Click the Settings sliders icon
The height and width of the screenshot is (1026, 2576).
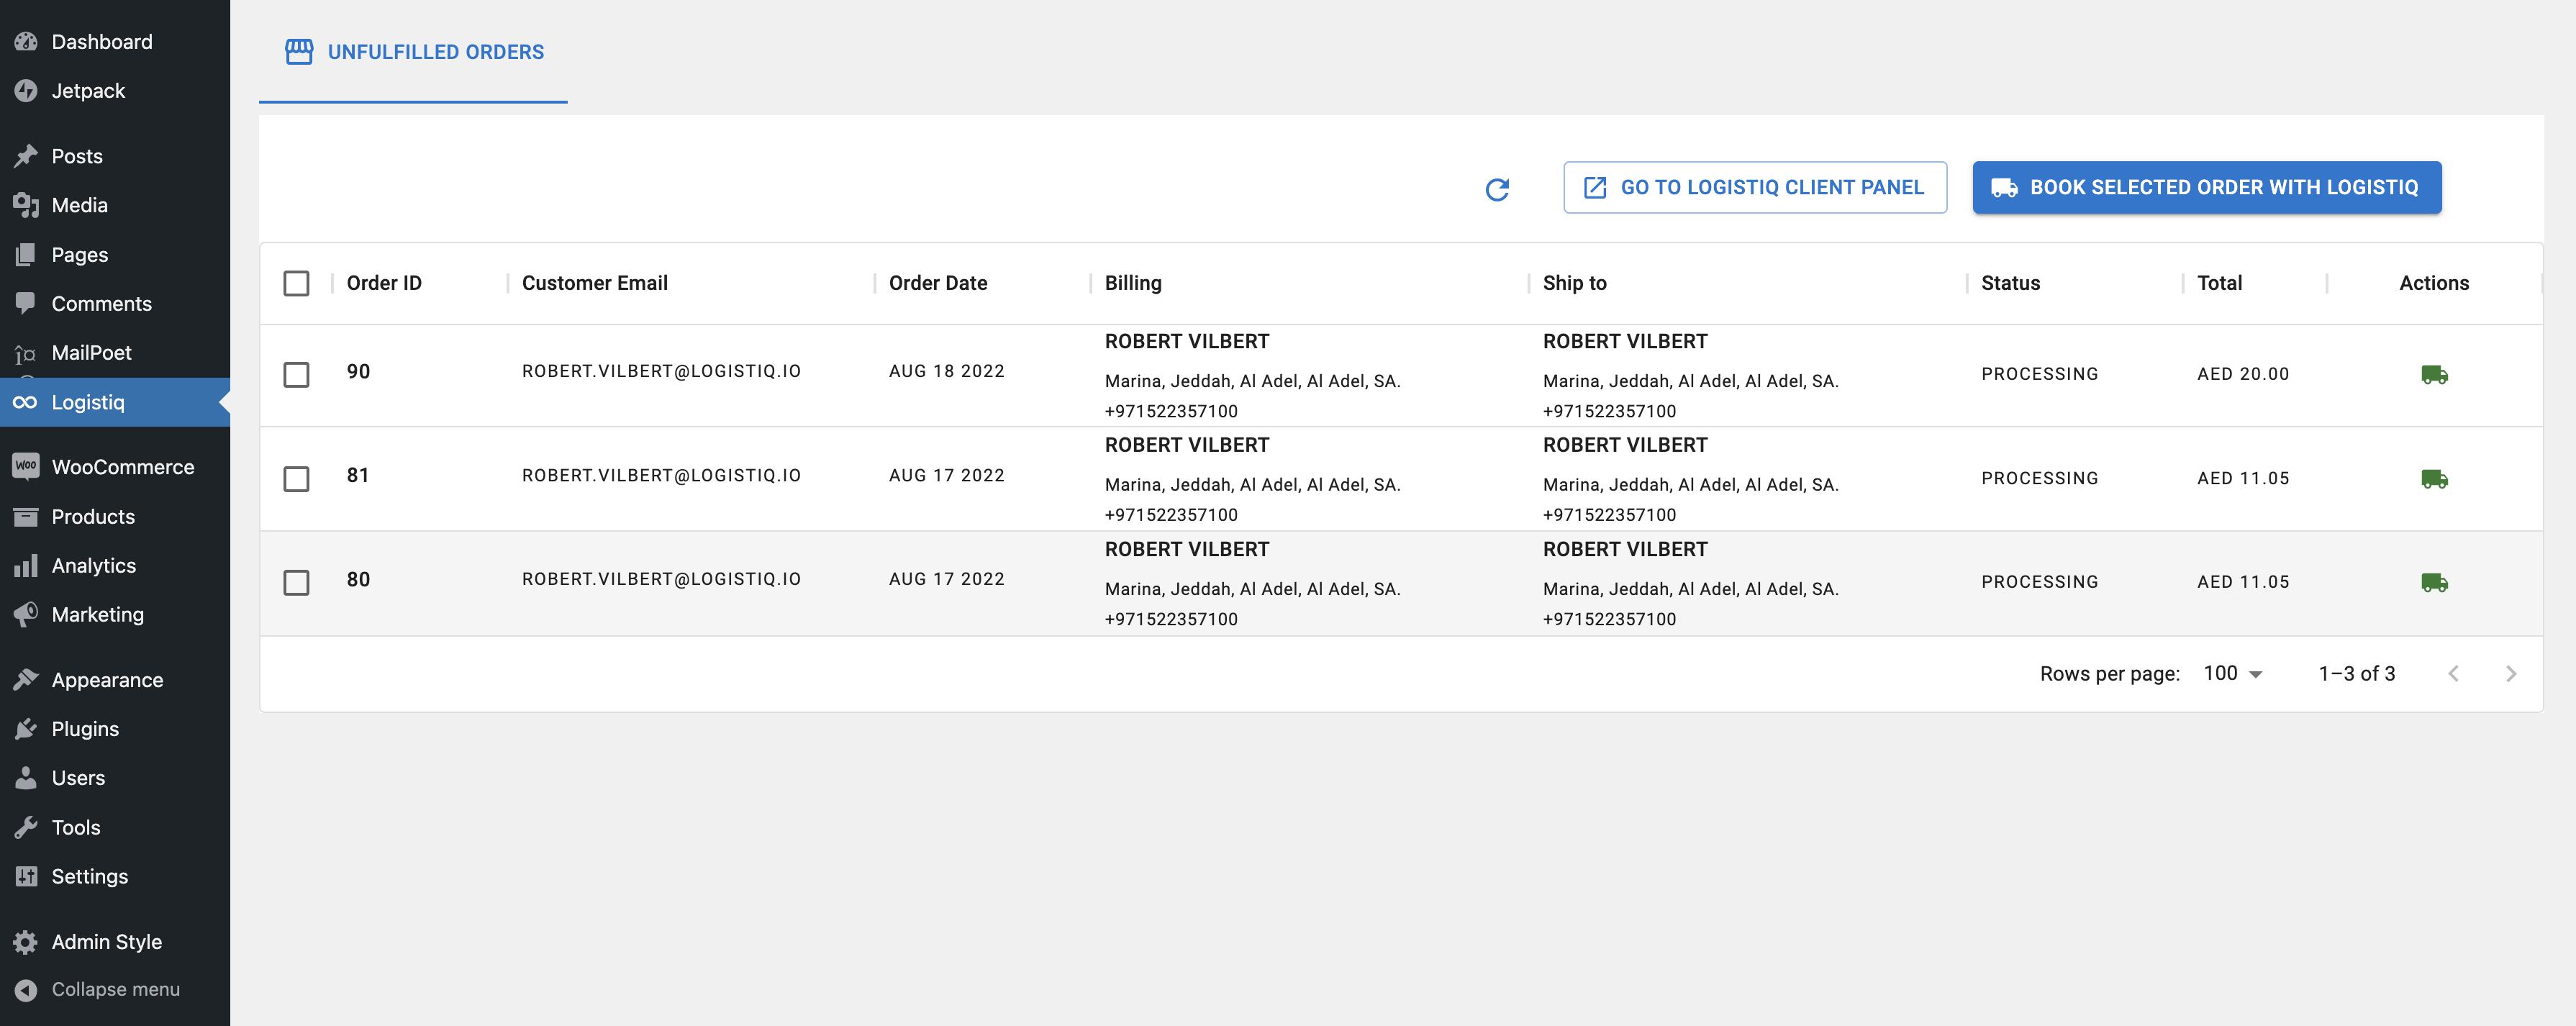pyautogui.click(x=26, y=876)
